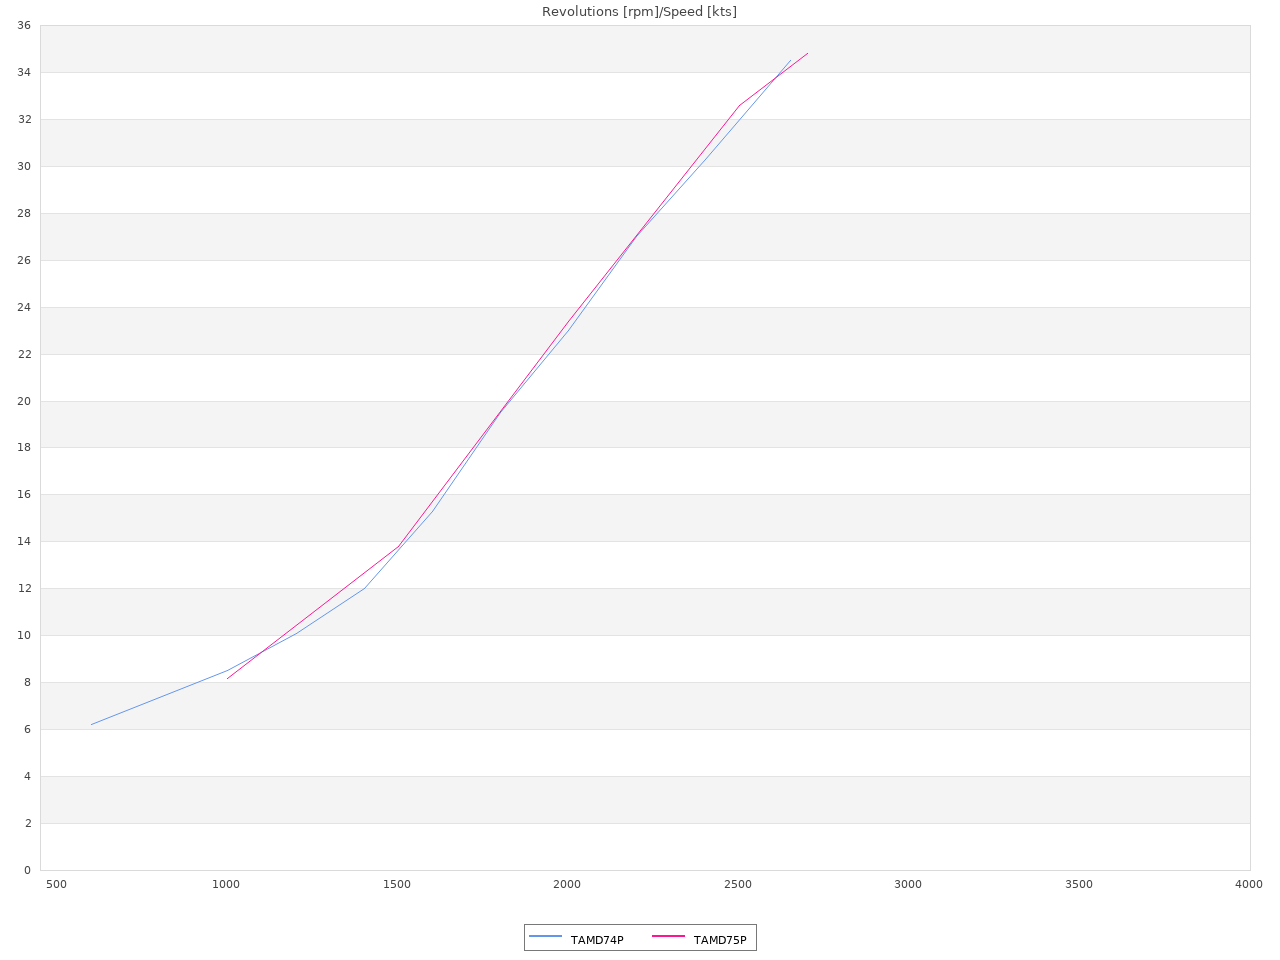Click the 0 label on the y-axis
This screenshot has height=960, width=1280.
click(28, 870)
